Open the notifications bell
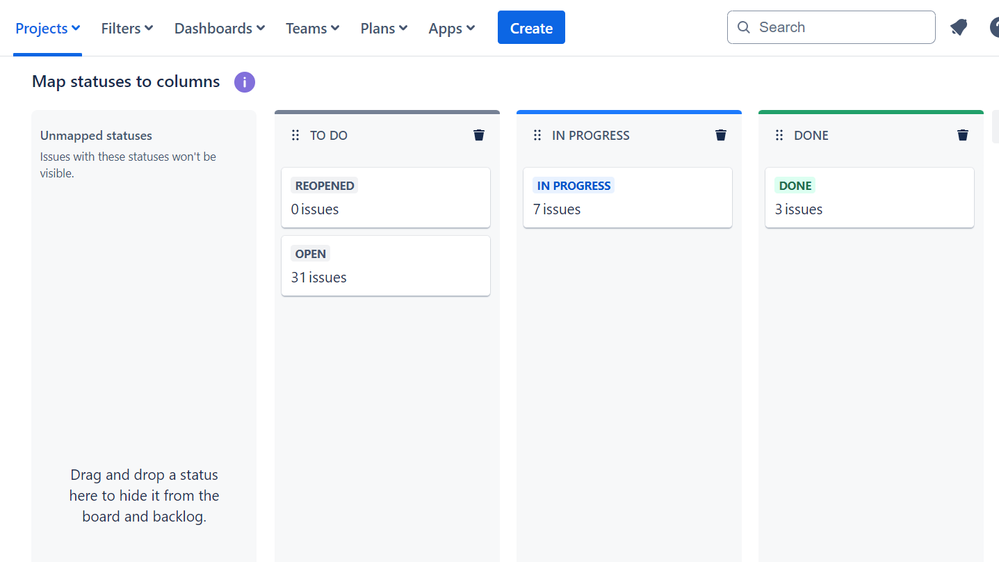999x562 pixels. click(x=959, y=27)
